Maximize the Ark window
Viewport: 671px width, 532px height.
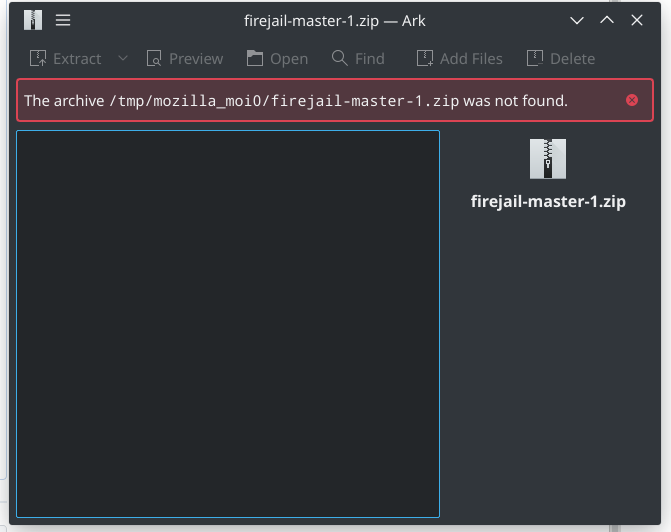607,20
